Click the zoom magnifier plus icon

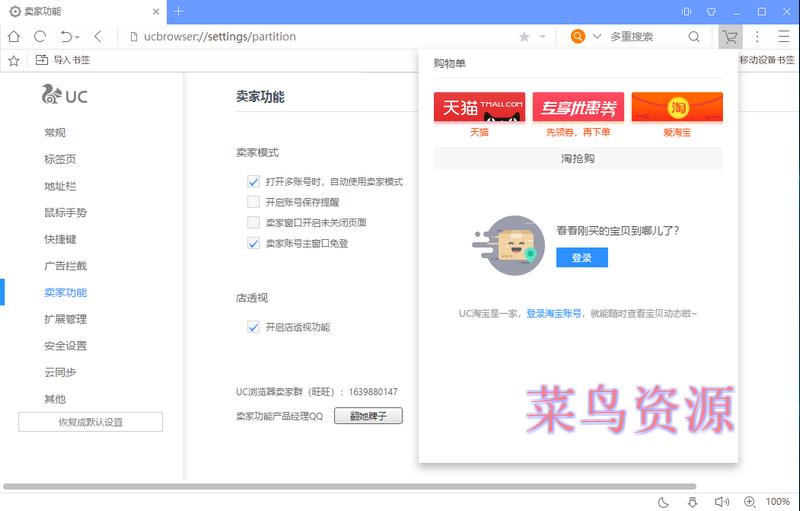pyautogui.click(x=749, y=502)
